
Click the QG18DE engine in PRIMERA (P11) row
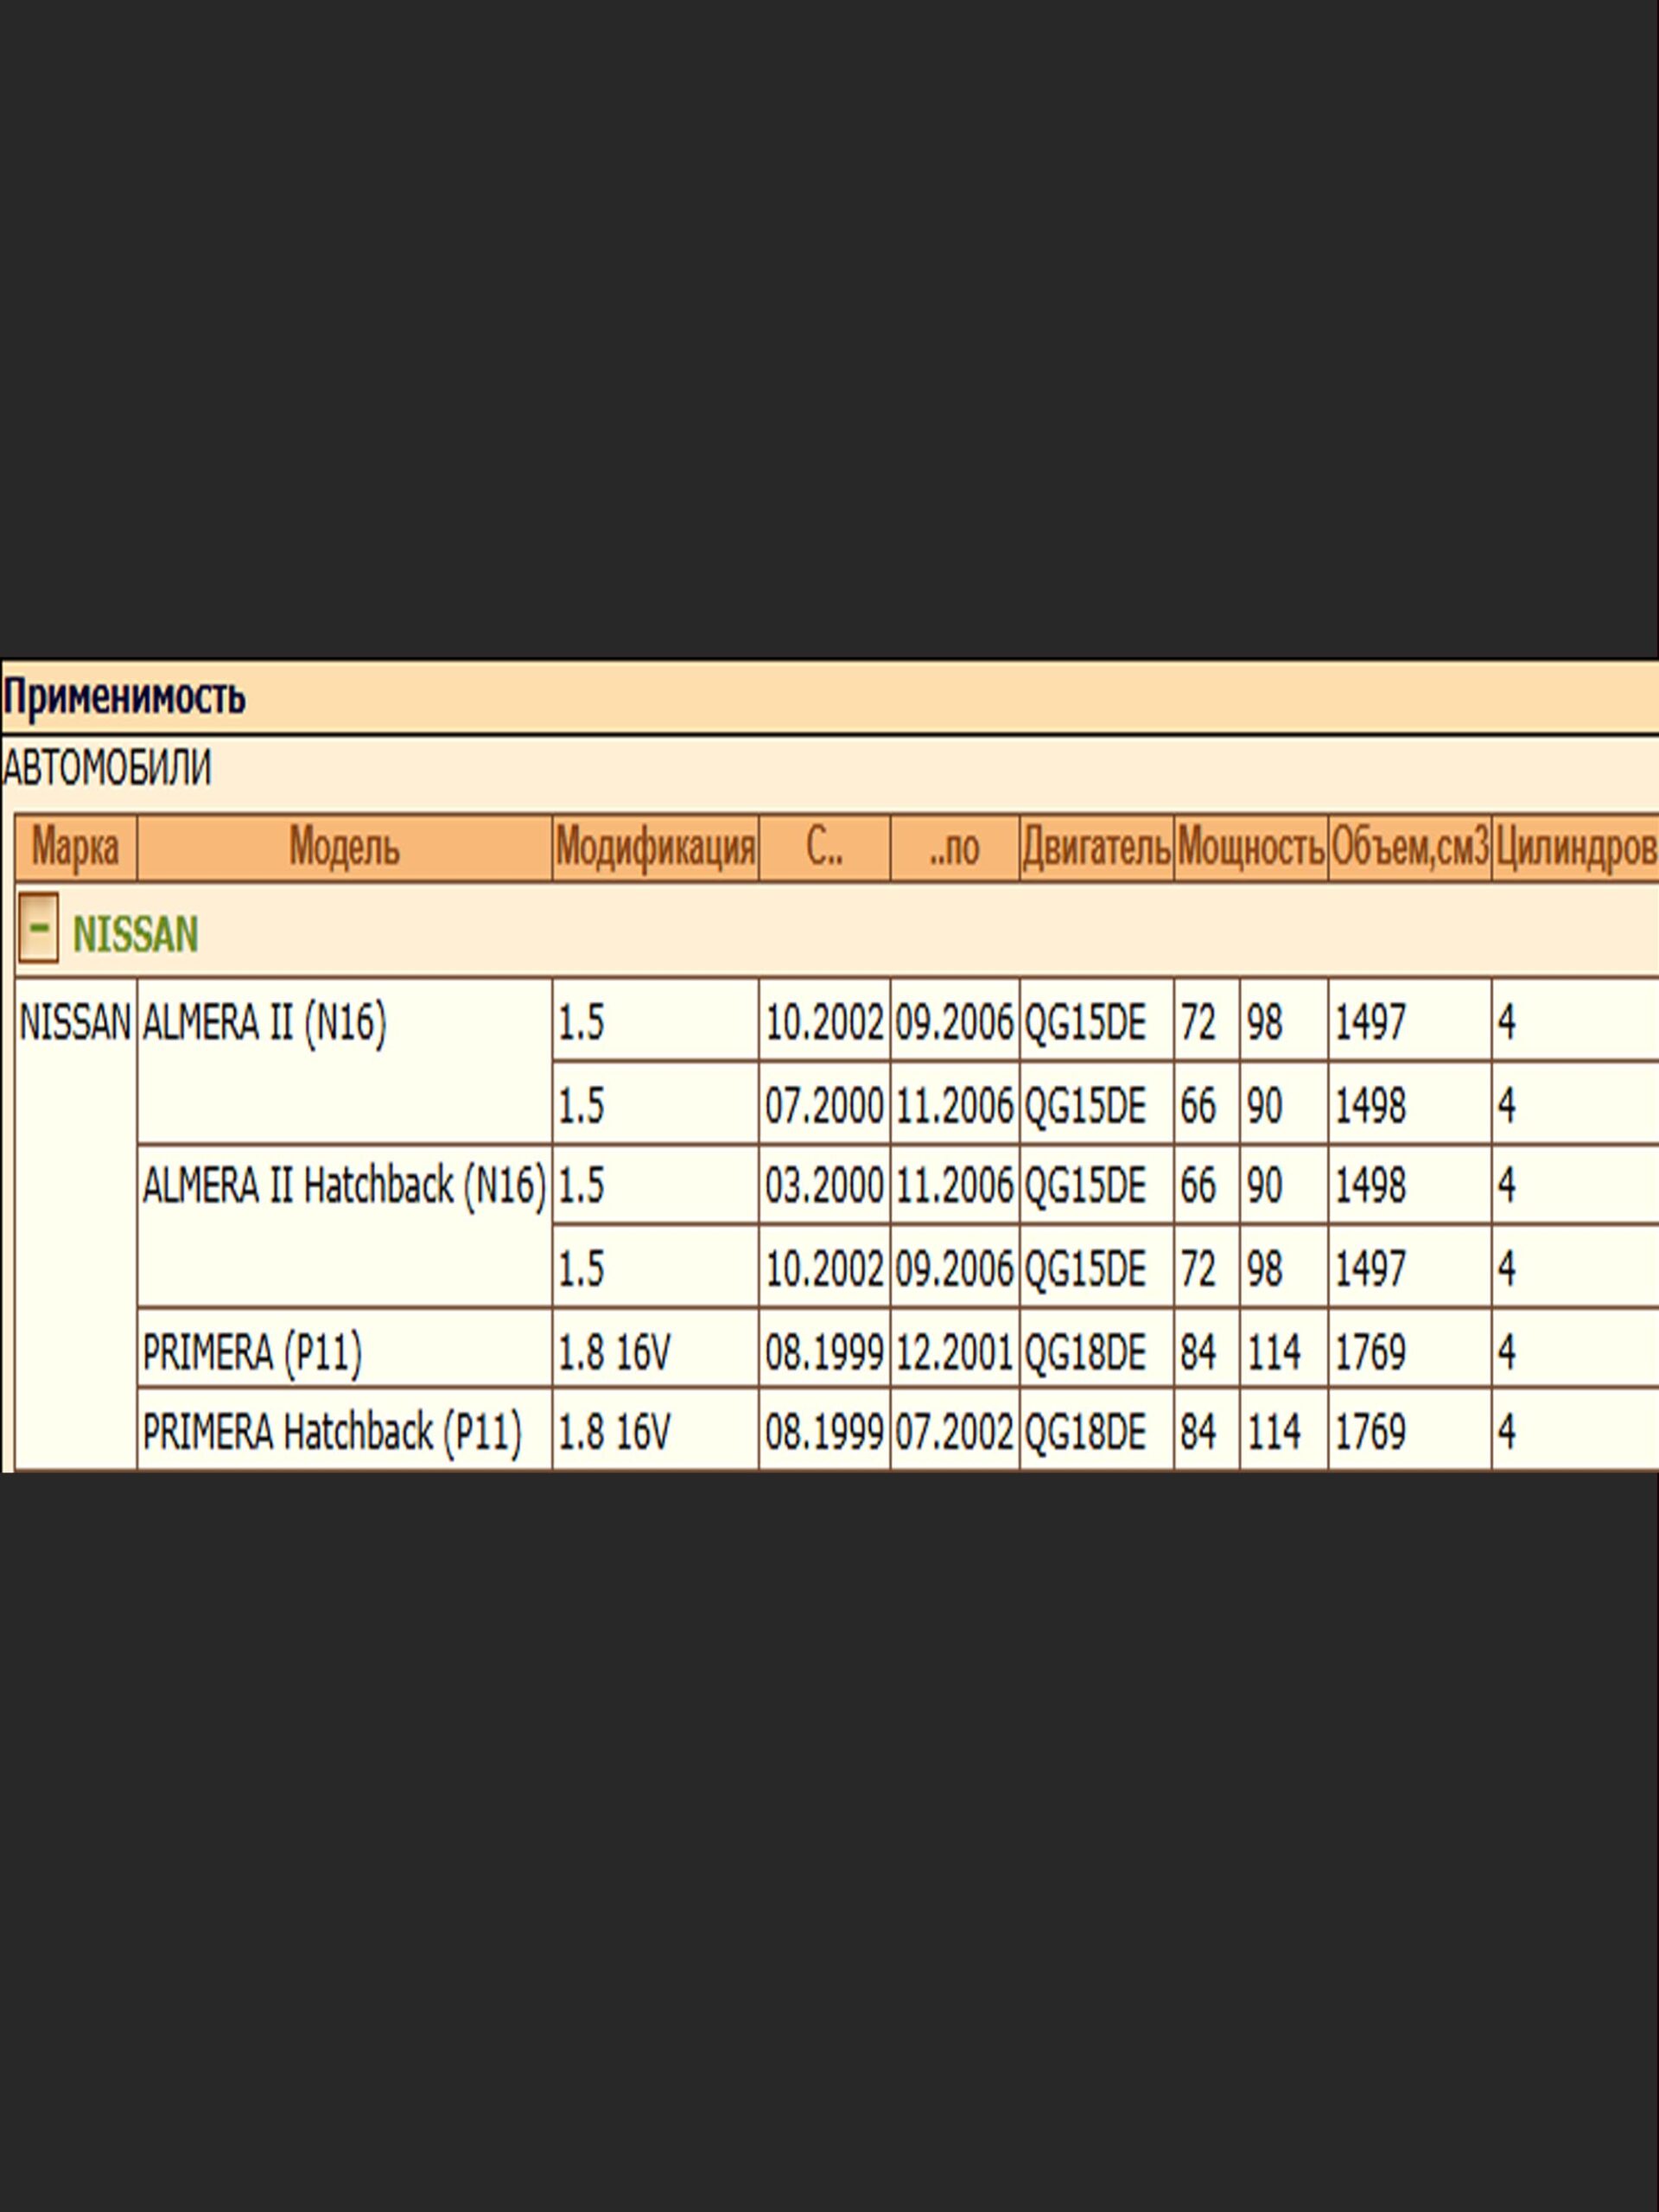point(1085,1353)
